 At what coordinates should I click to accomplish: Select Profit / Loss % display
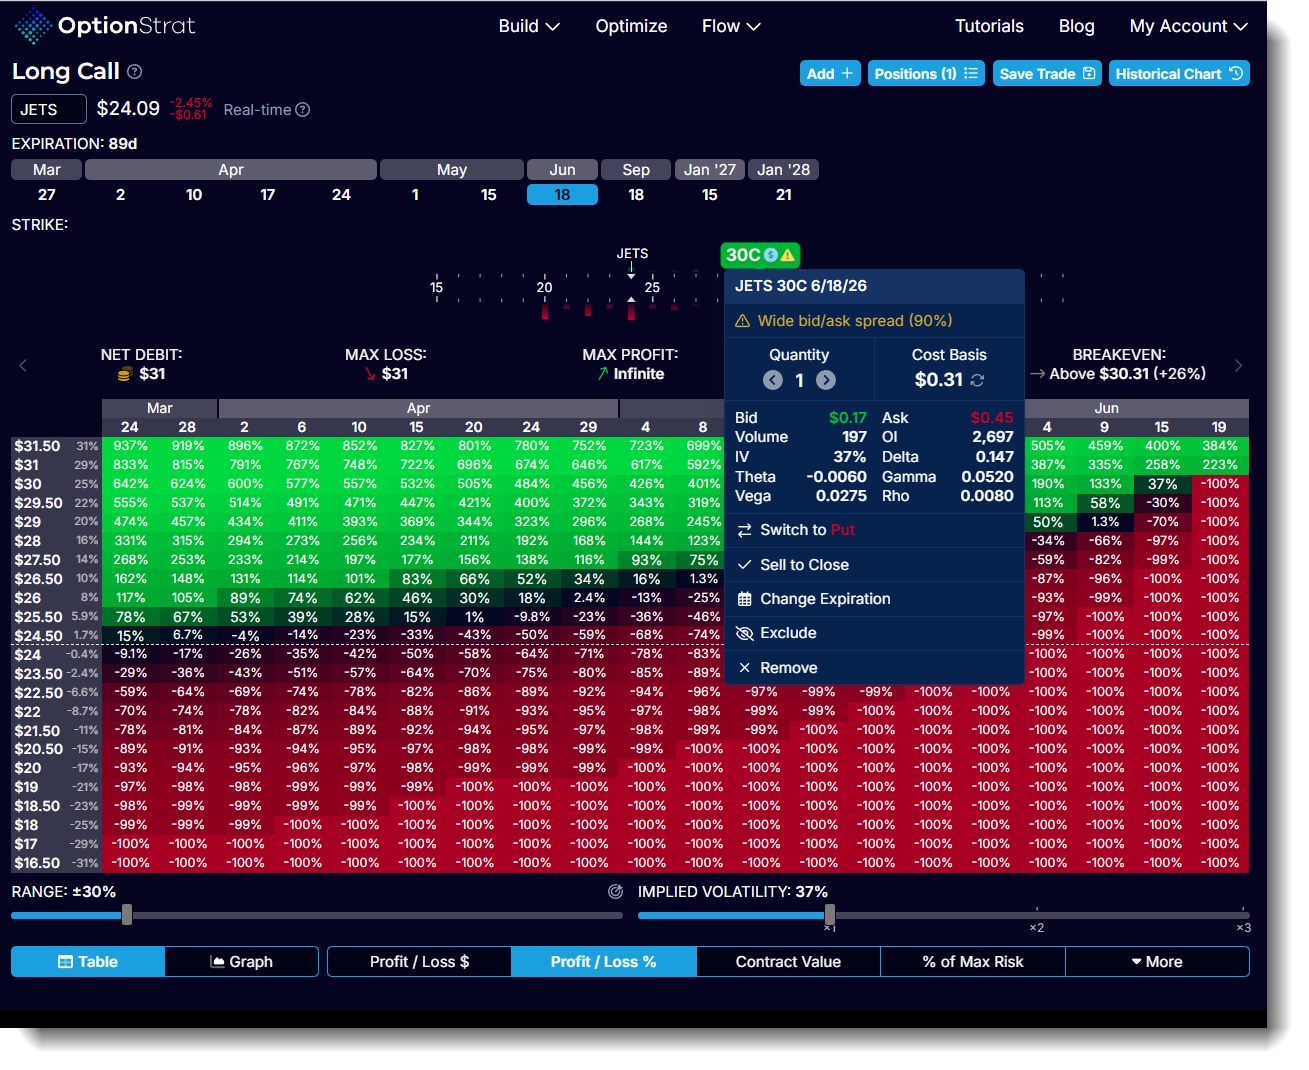tap(603, 962)
